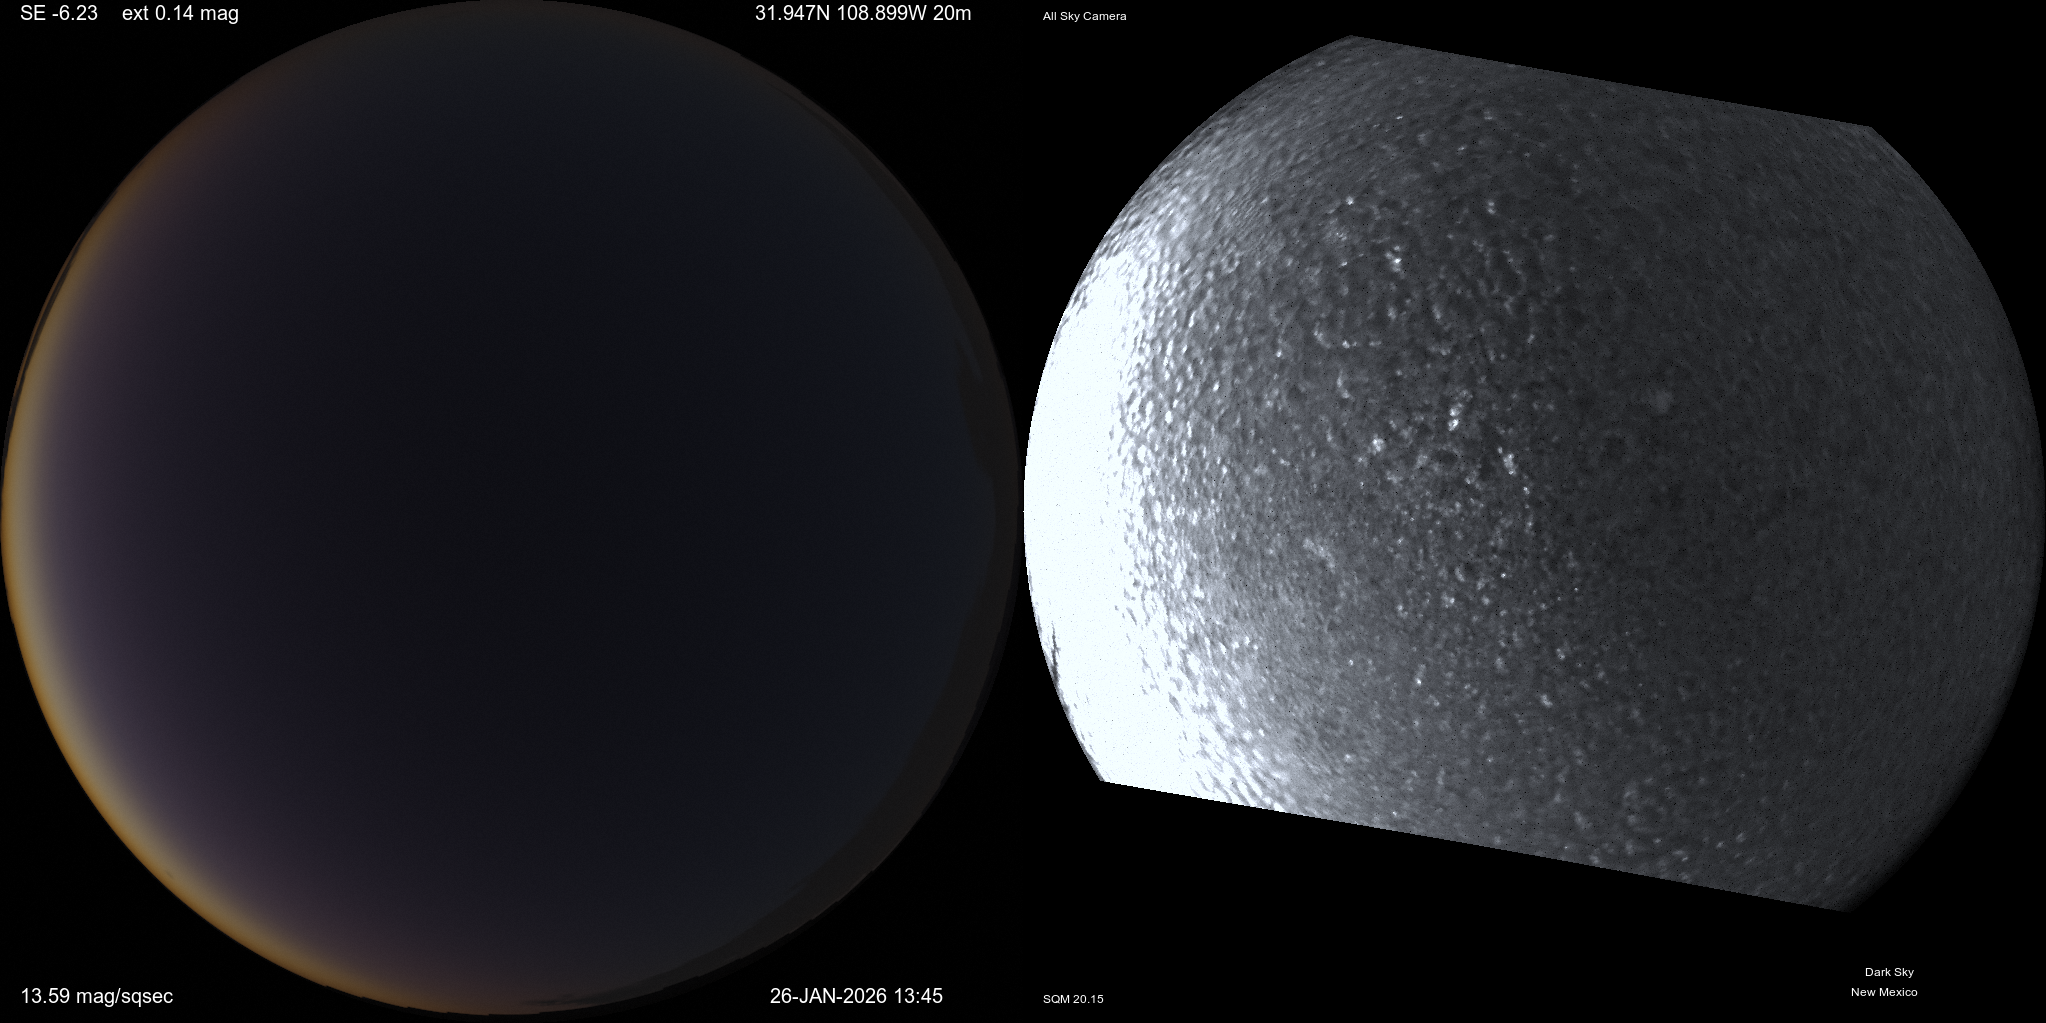Click the 108.899W longitude value
The image size is (2046, 1023).
(x=890, y=14)
